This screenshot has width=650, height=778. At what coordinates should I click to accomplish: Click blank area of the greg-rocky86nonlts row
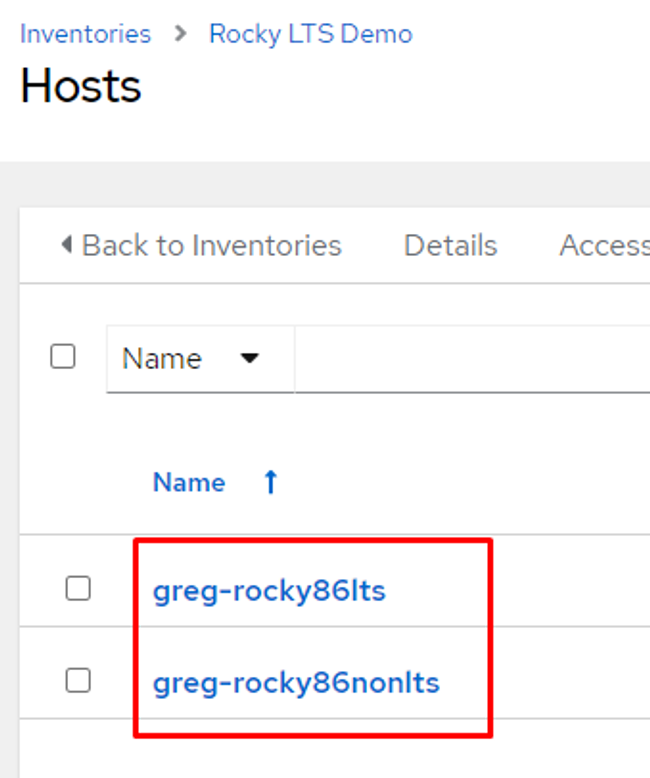point(571,672)
